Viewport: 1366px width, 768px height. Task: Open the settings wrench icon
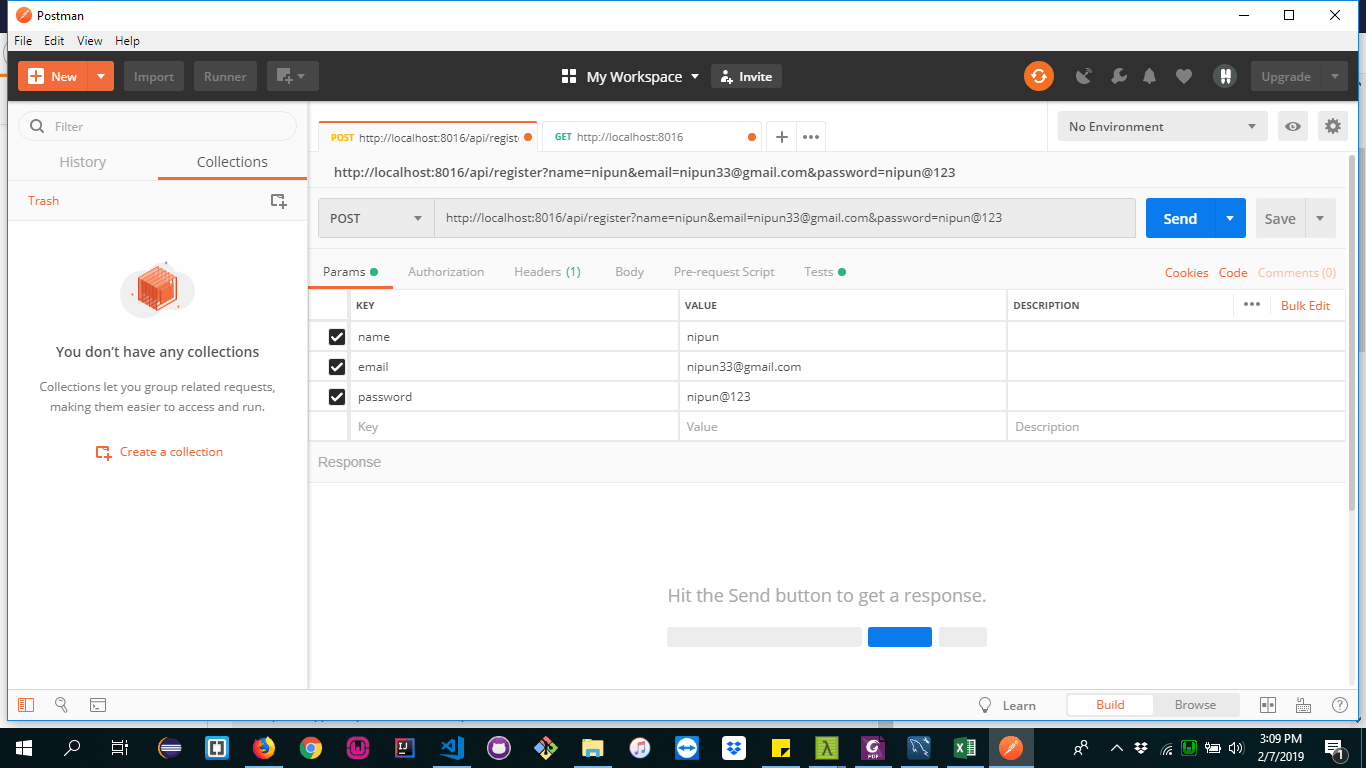[x=1119, y=76]
